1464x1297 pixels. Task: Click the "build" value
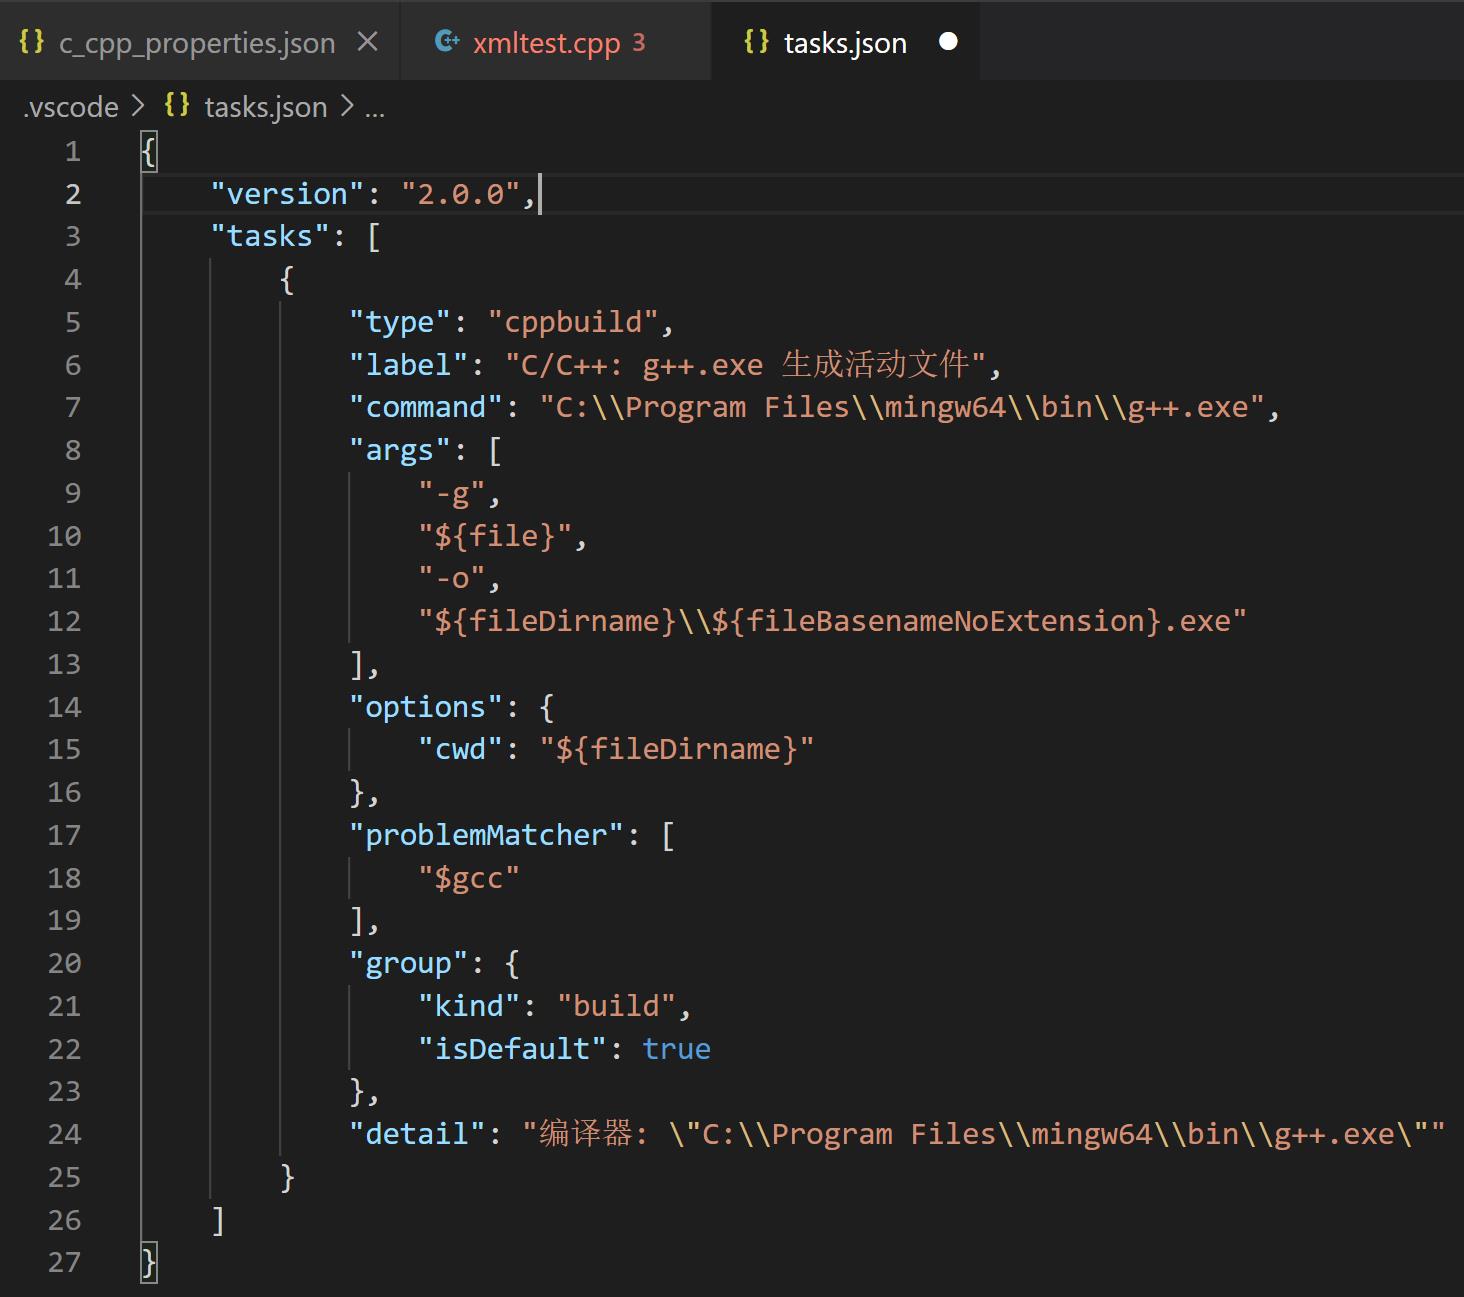[x=617, y=1006]
